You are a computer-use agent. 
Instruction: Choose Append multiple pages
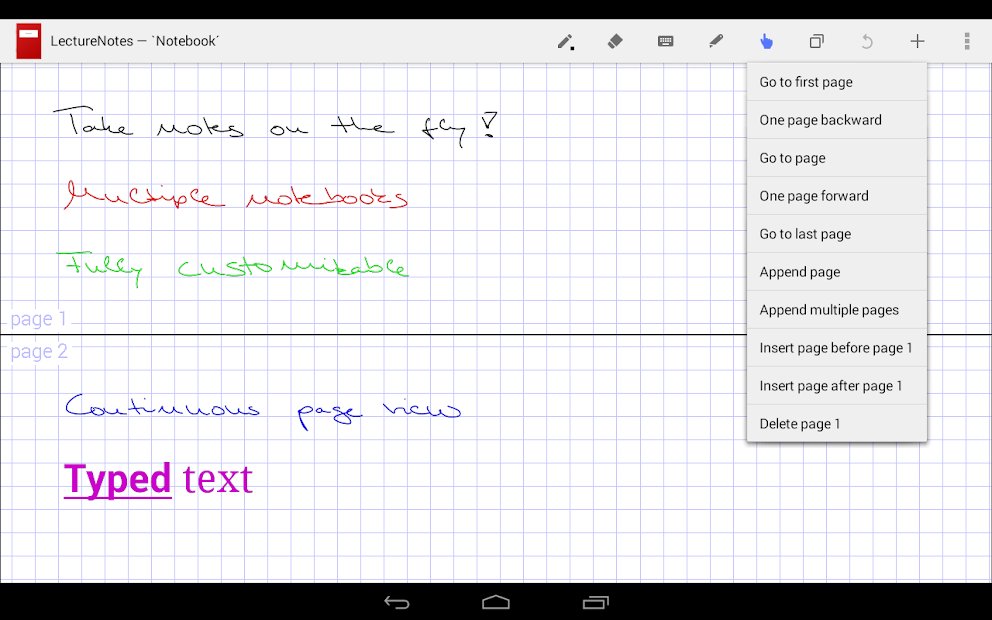coord(836,309)
